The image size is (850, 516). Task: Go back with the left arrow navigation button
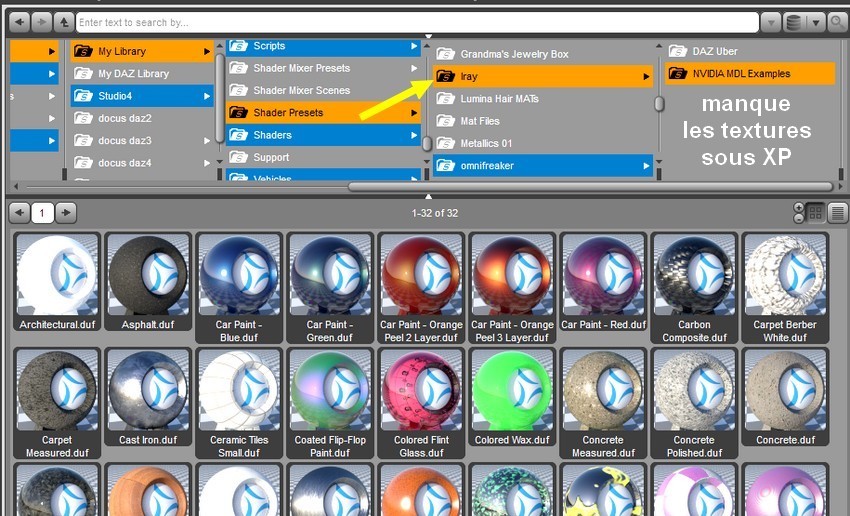point(20,22)
